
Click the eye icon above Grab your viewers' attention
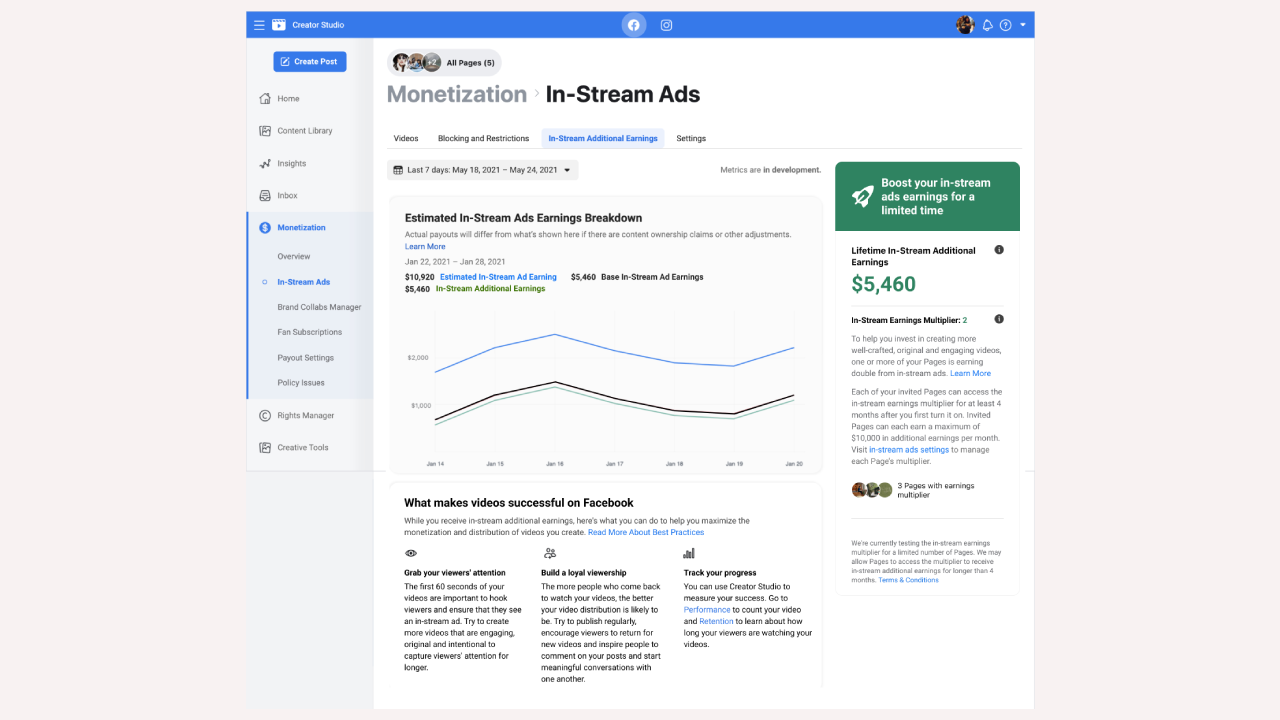(410, 553)
